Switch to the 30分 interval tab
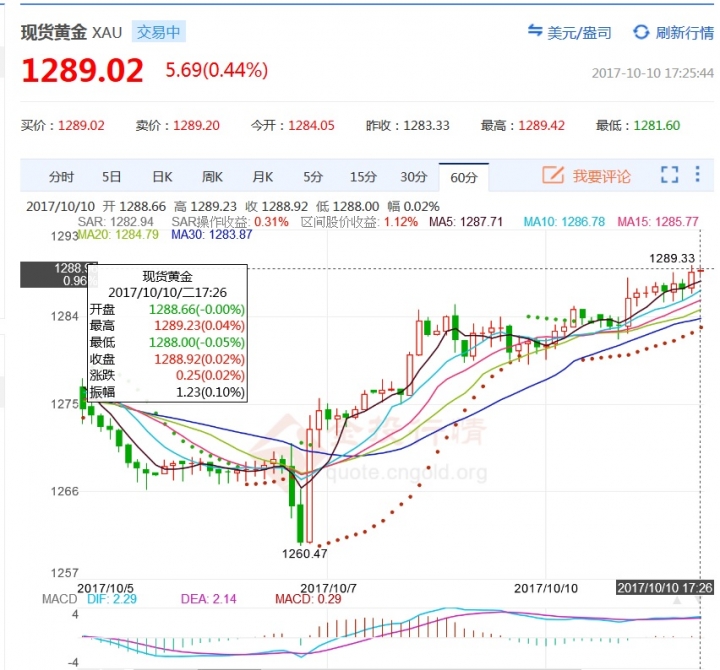The height and width of the screenshot is (670, 720). click(x=413, y=177)
